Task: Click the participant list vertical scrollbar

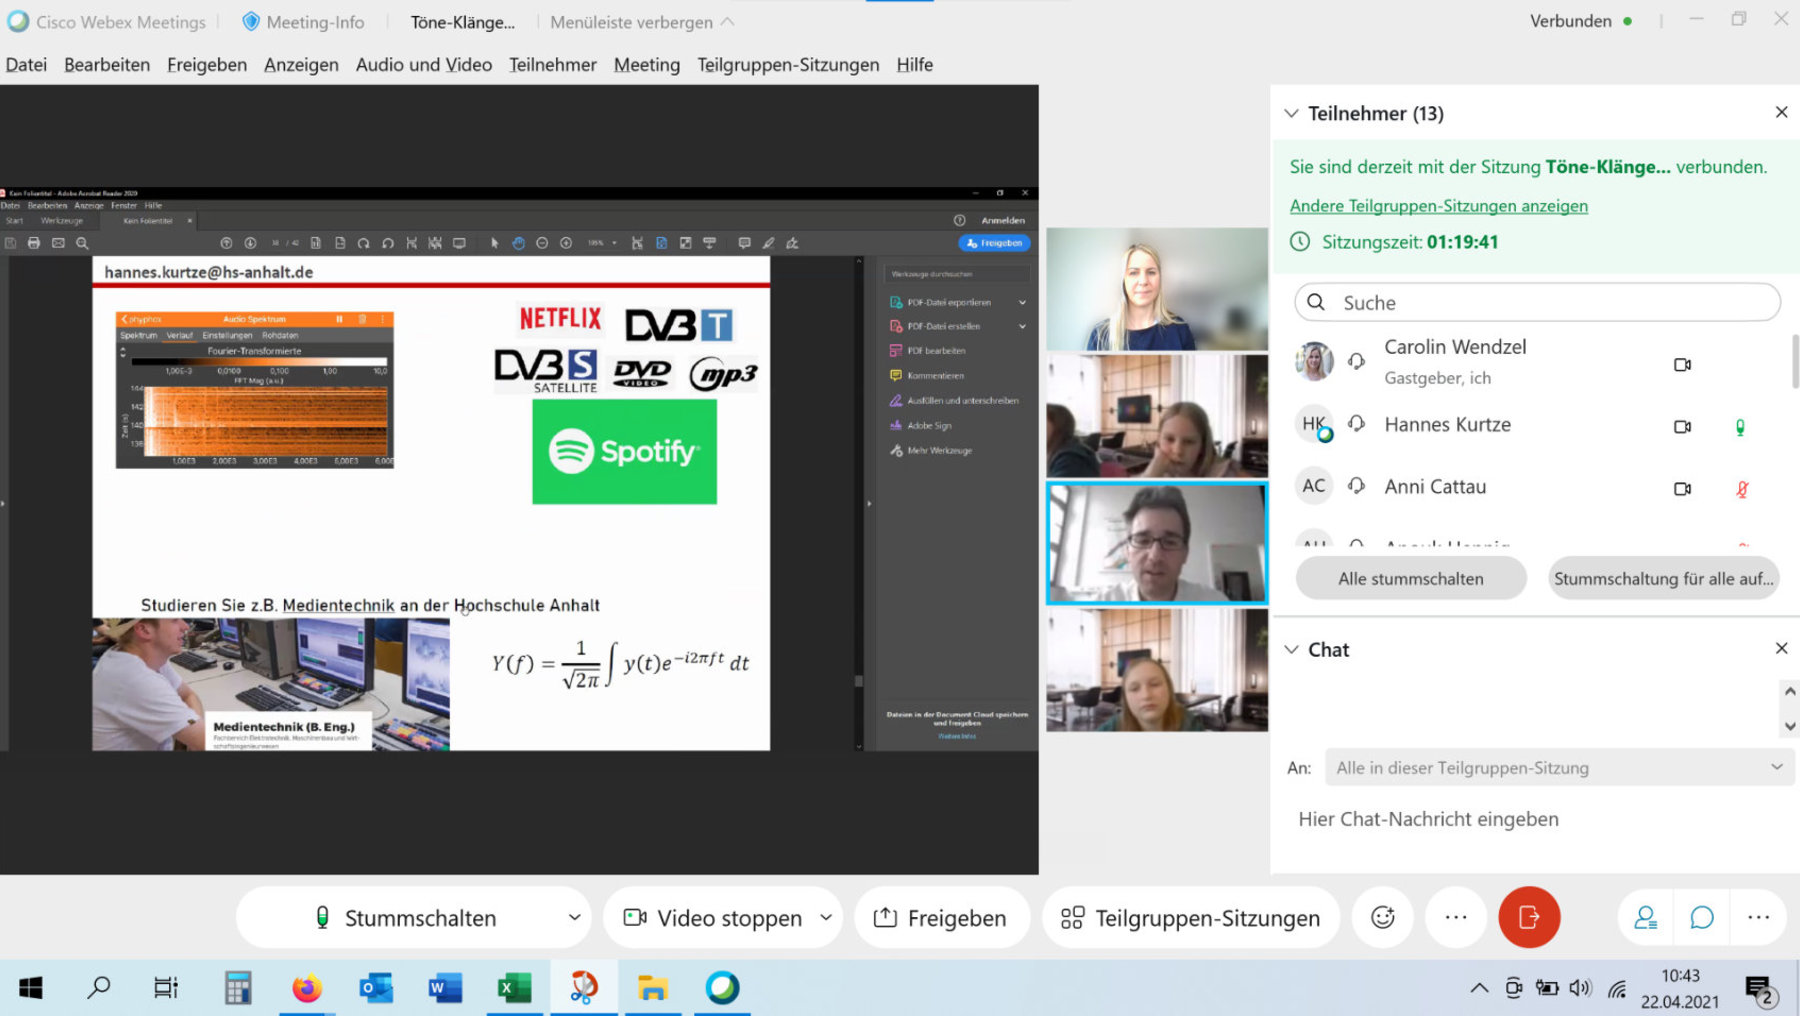Action: pos(1794,362)
